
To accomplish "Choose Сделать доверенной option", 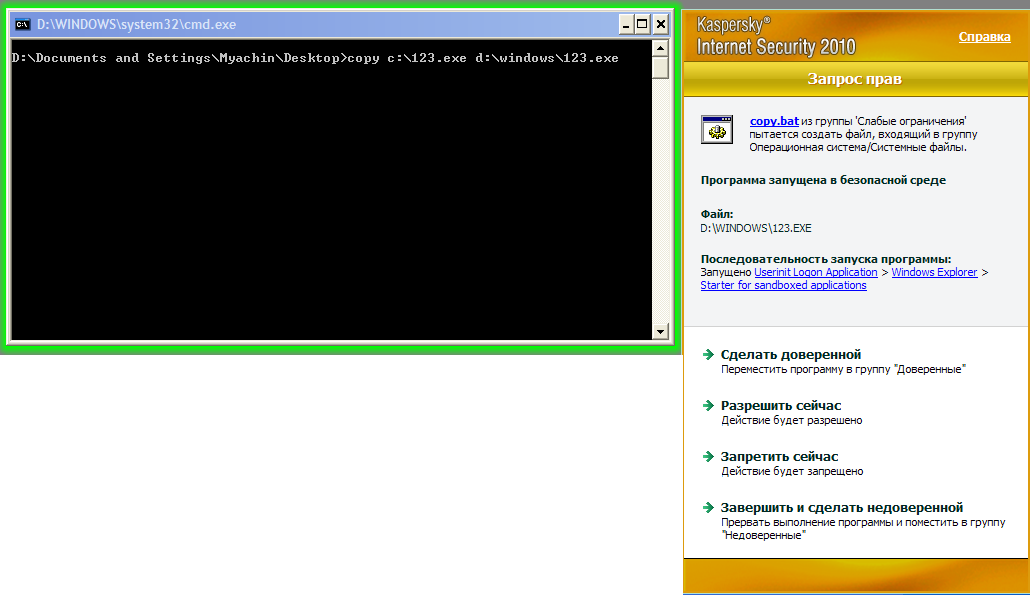I will 790,355.
